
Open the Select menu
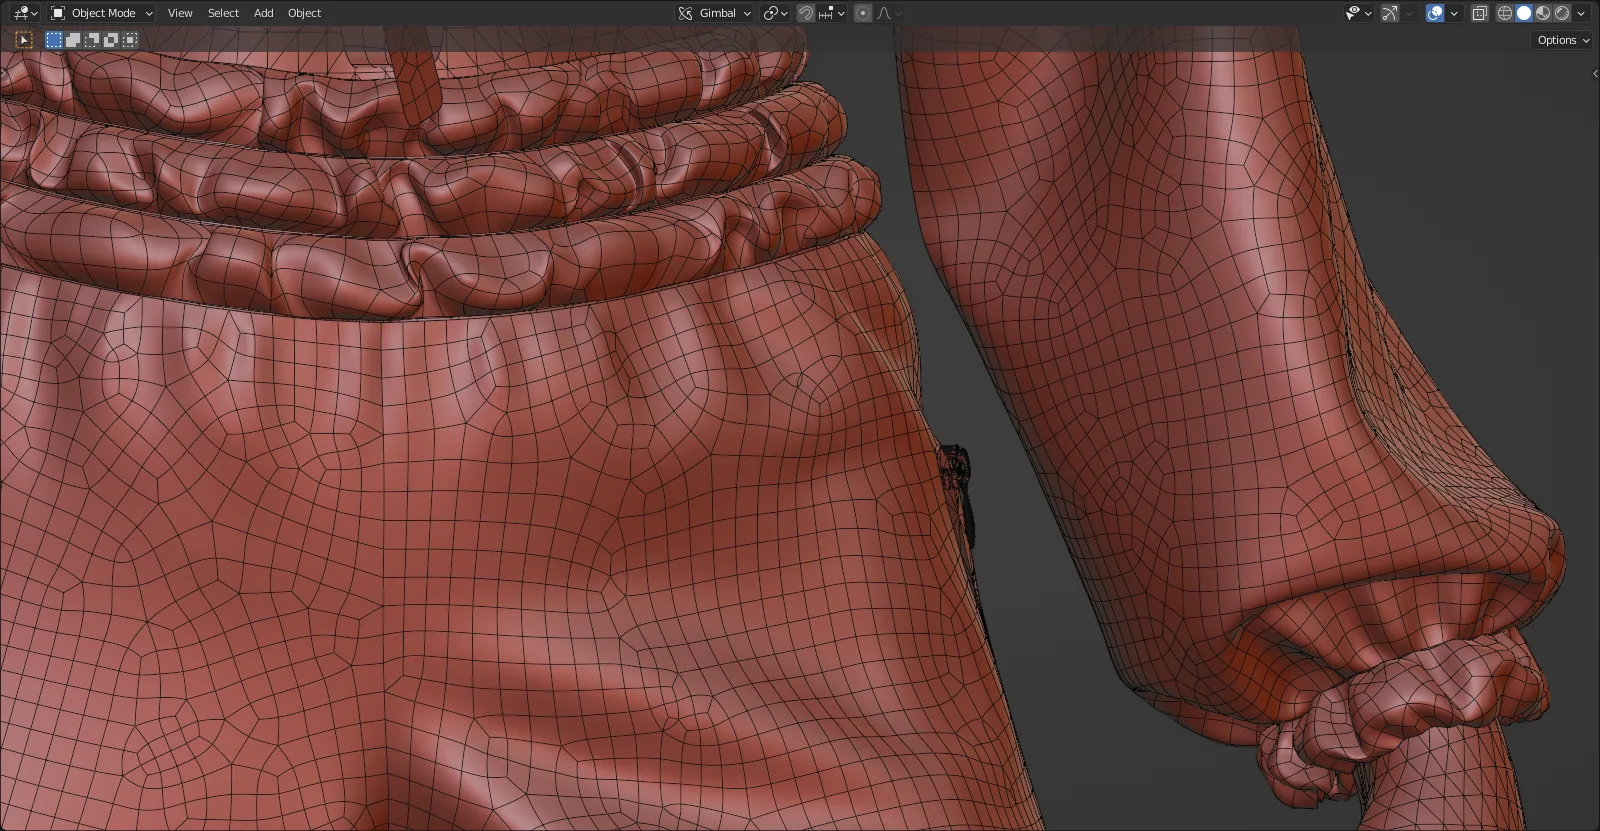(223, 13)
